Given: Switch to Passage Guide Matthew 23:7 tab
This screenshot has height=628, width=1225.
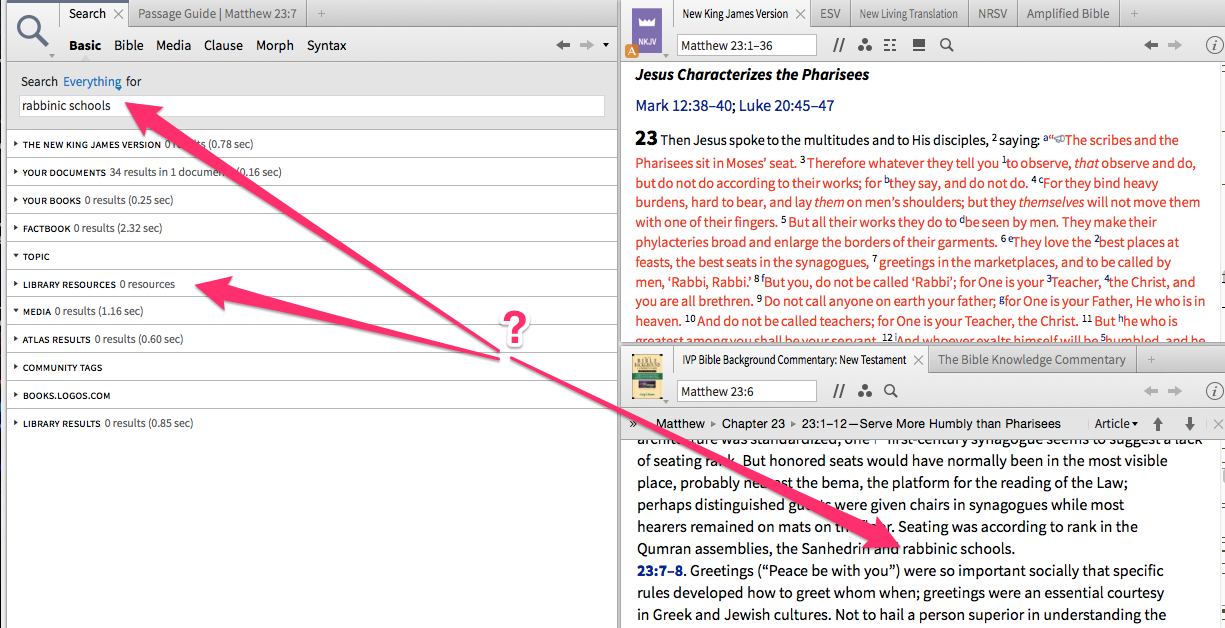Looking at the screenshot, I should point(217,14).
